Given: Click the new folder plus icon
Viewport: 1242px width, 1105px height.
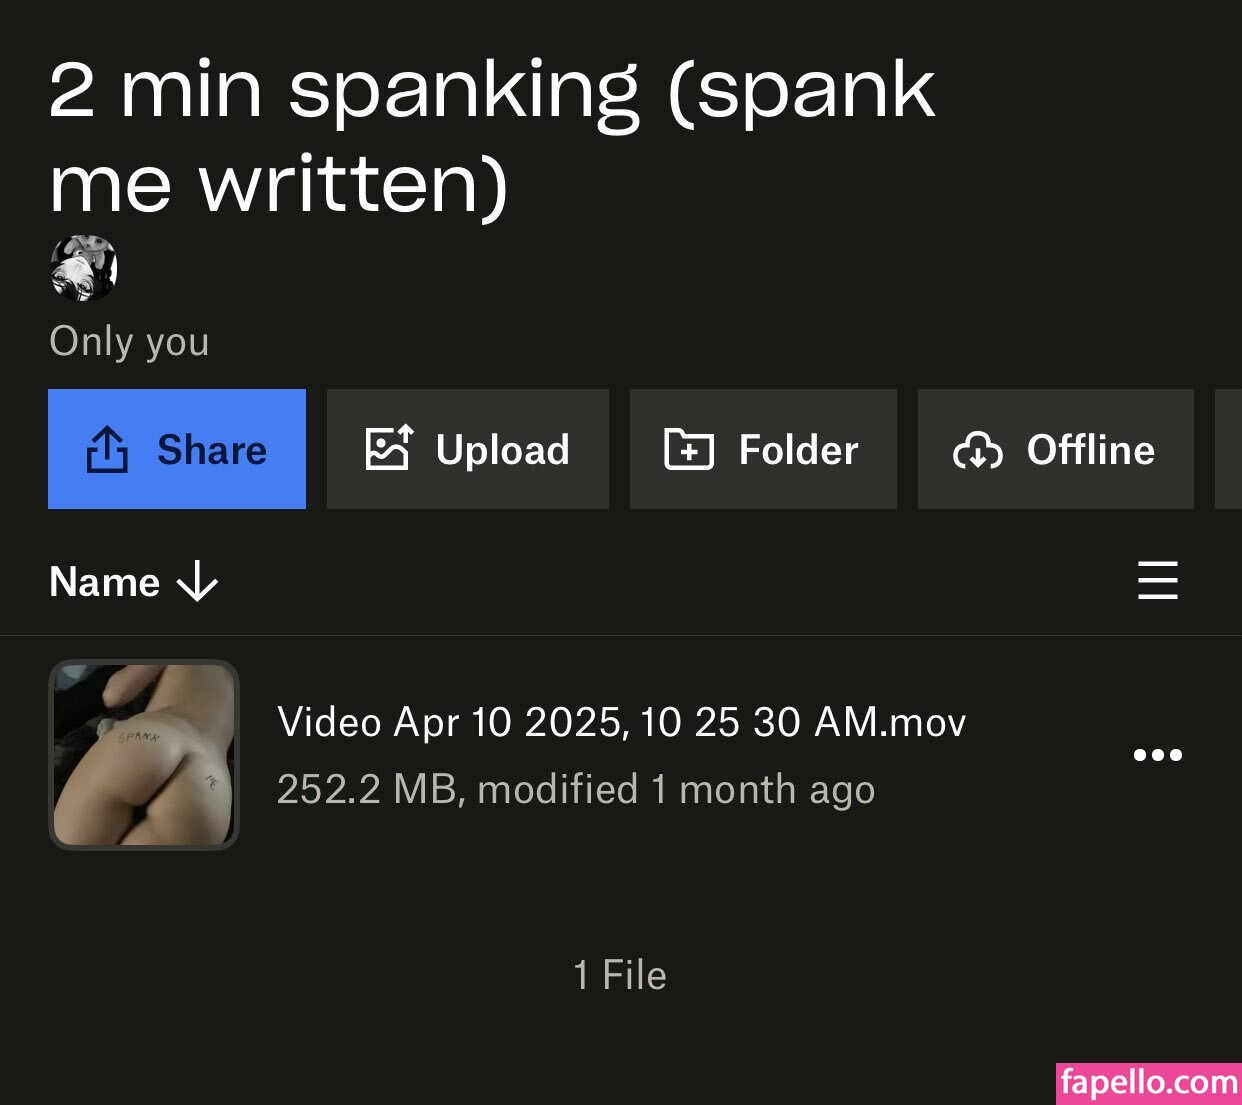Looking at the screenshot, I should (689, 449).
